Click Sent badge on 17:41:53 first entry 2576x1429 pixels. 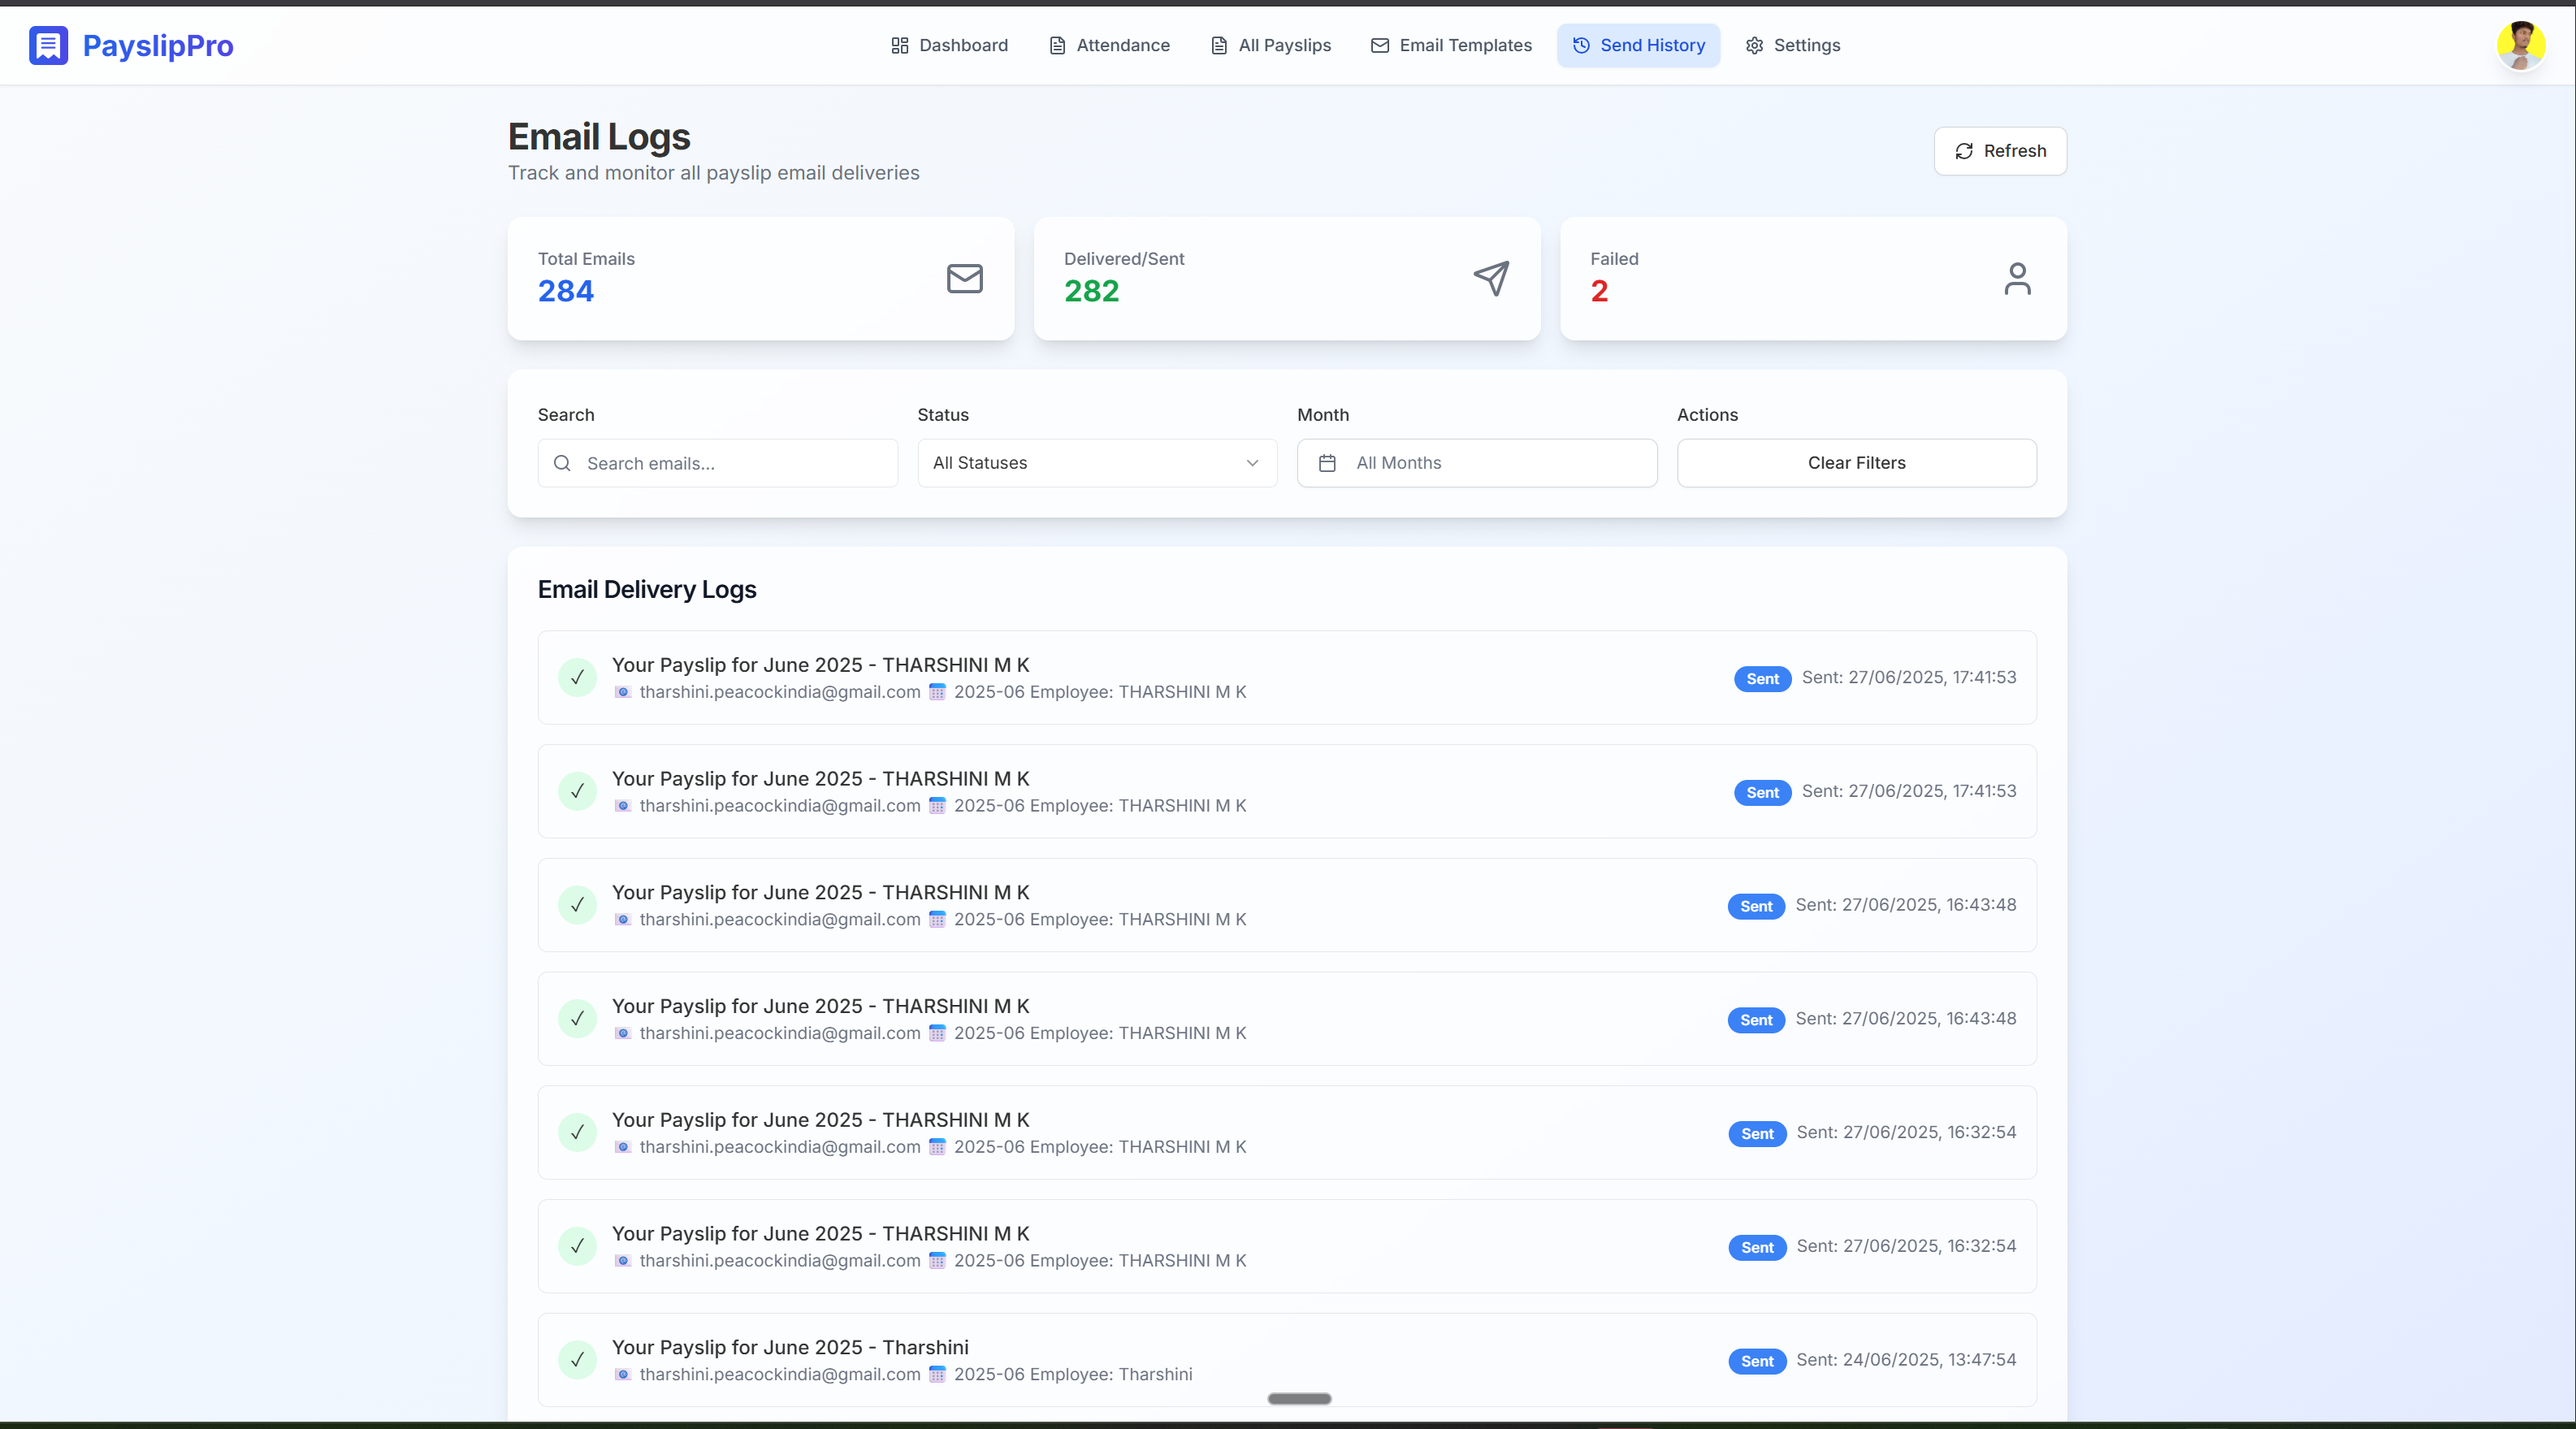click(x=1762, y=679)
